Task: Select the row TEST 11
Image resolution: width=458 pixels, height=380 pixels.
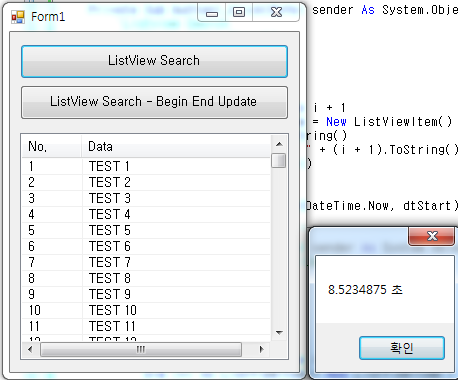Action: [x=146, y=326]
